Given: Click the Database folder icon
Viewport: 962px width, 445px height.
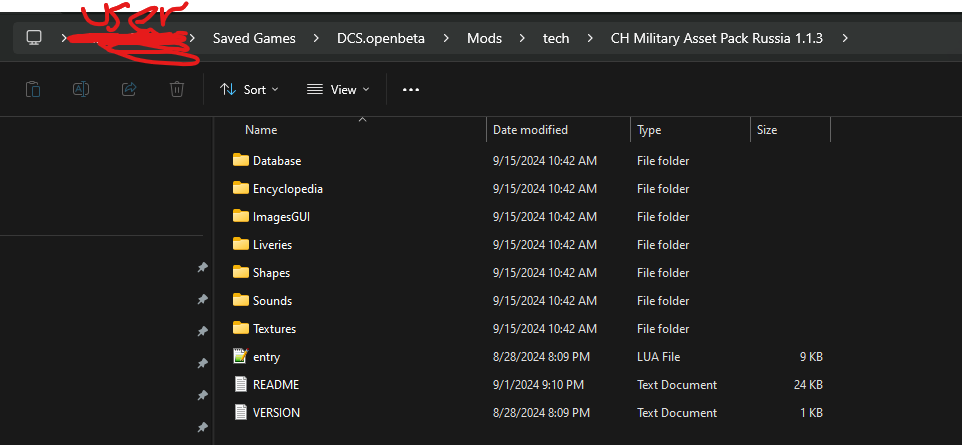Looking at the screenshot, I should (240, 160).
